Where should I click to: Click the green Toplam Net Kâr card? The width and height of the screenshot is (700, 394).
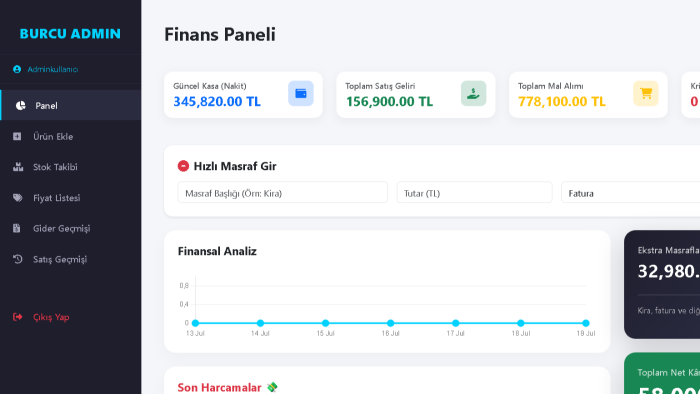tap(662, 373)
